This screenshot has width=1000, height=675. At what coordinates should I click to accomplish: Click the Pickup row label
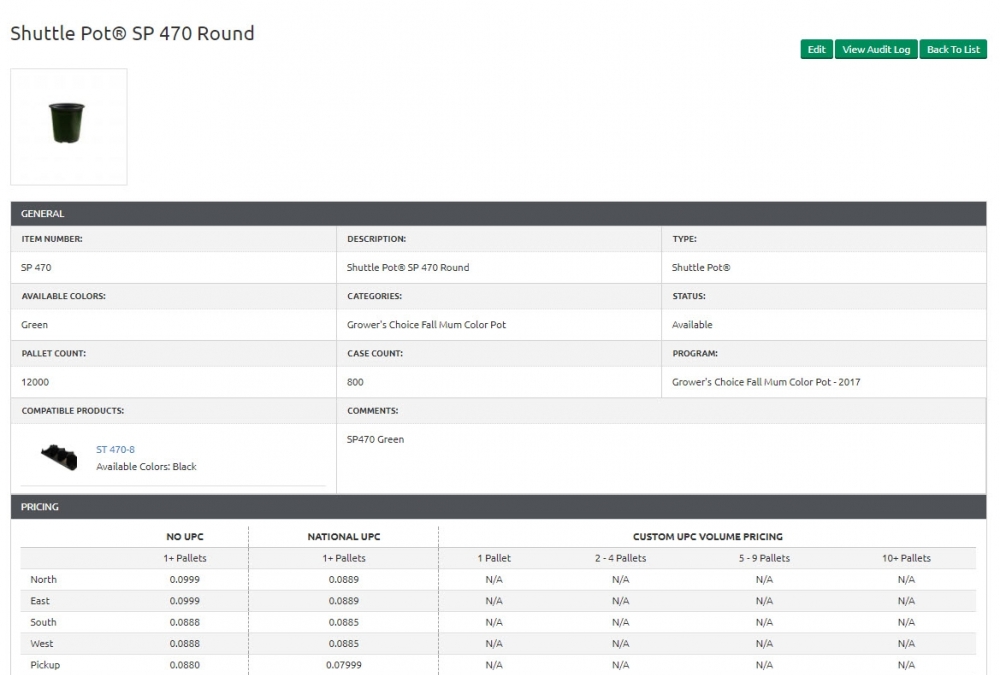[x=45, y=665]
